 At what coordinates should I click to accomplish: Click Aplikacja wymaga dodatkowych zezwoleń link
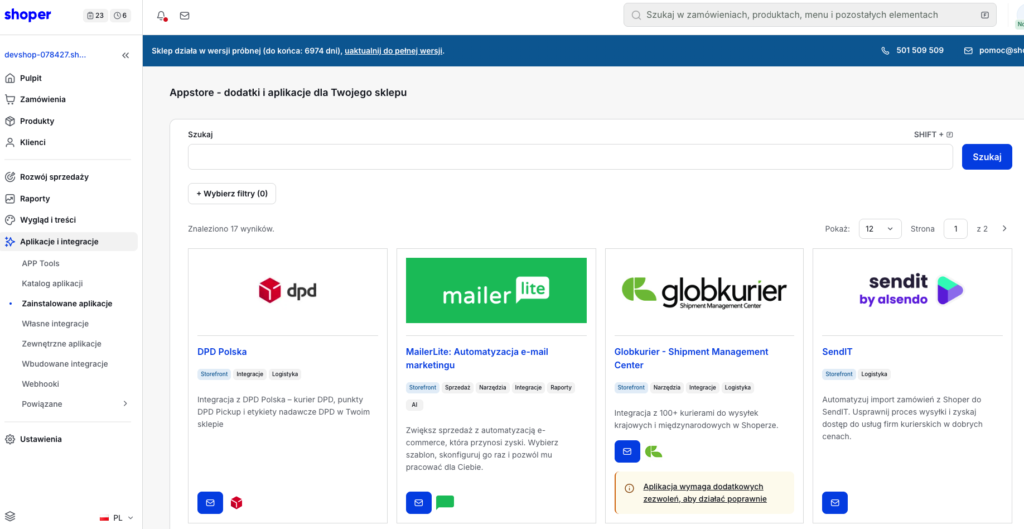pyautogui.click(x=705, y=493)
